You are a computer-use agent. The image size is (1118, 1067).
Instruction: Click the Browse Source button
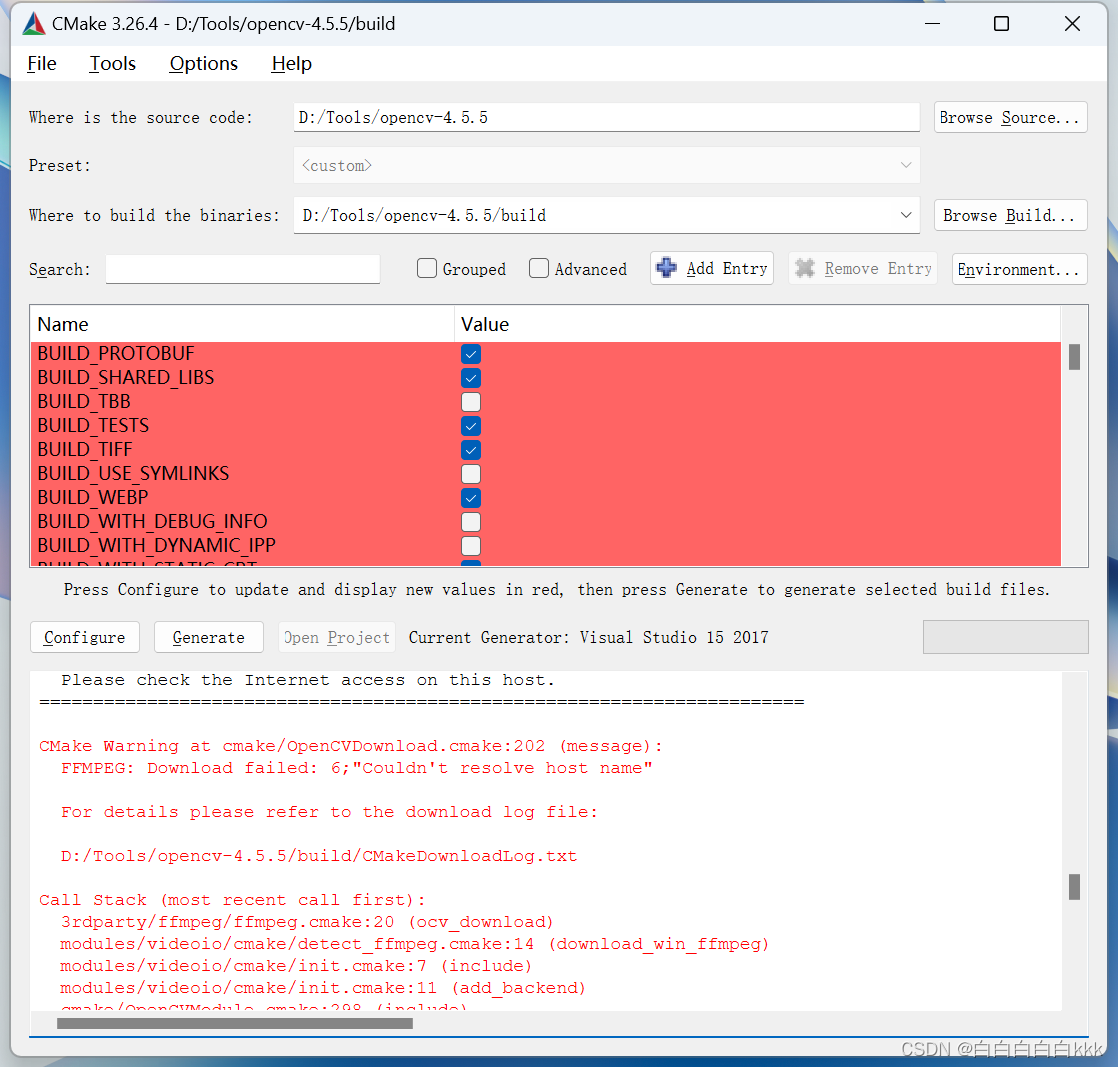[x=1010, y=118]
